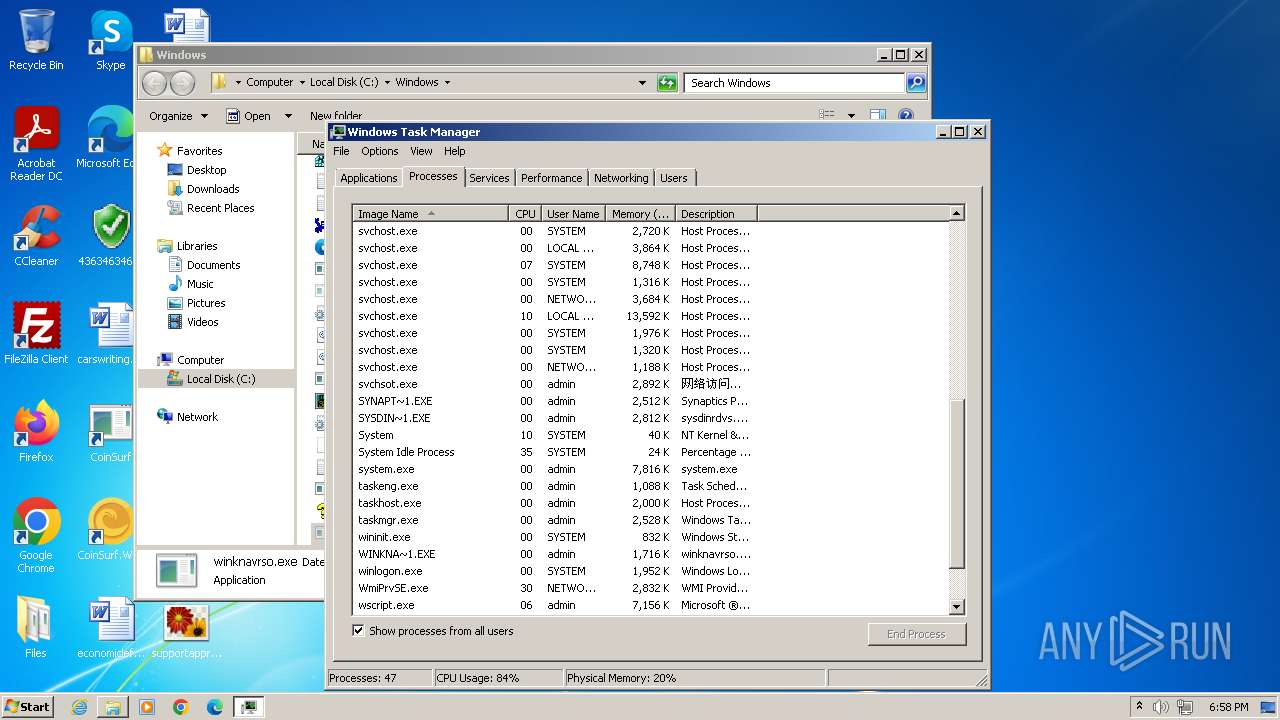Open the CoinSurf desktop shortcut next to Firefox

point(108,432)
